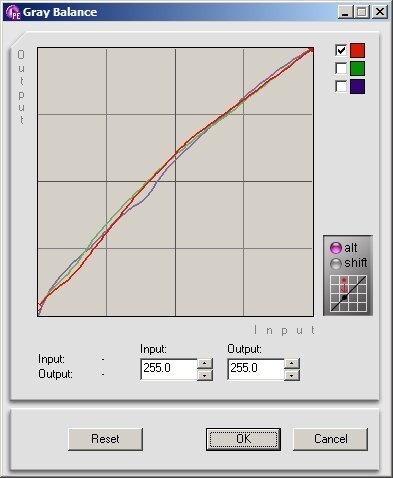Click the curve point mode grid icon
The height and width of the screenshot is (478, 393).
[348, 293]
